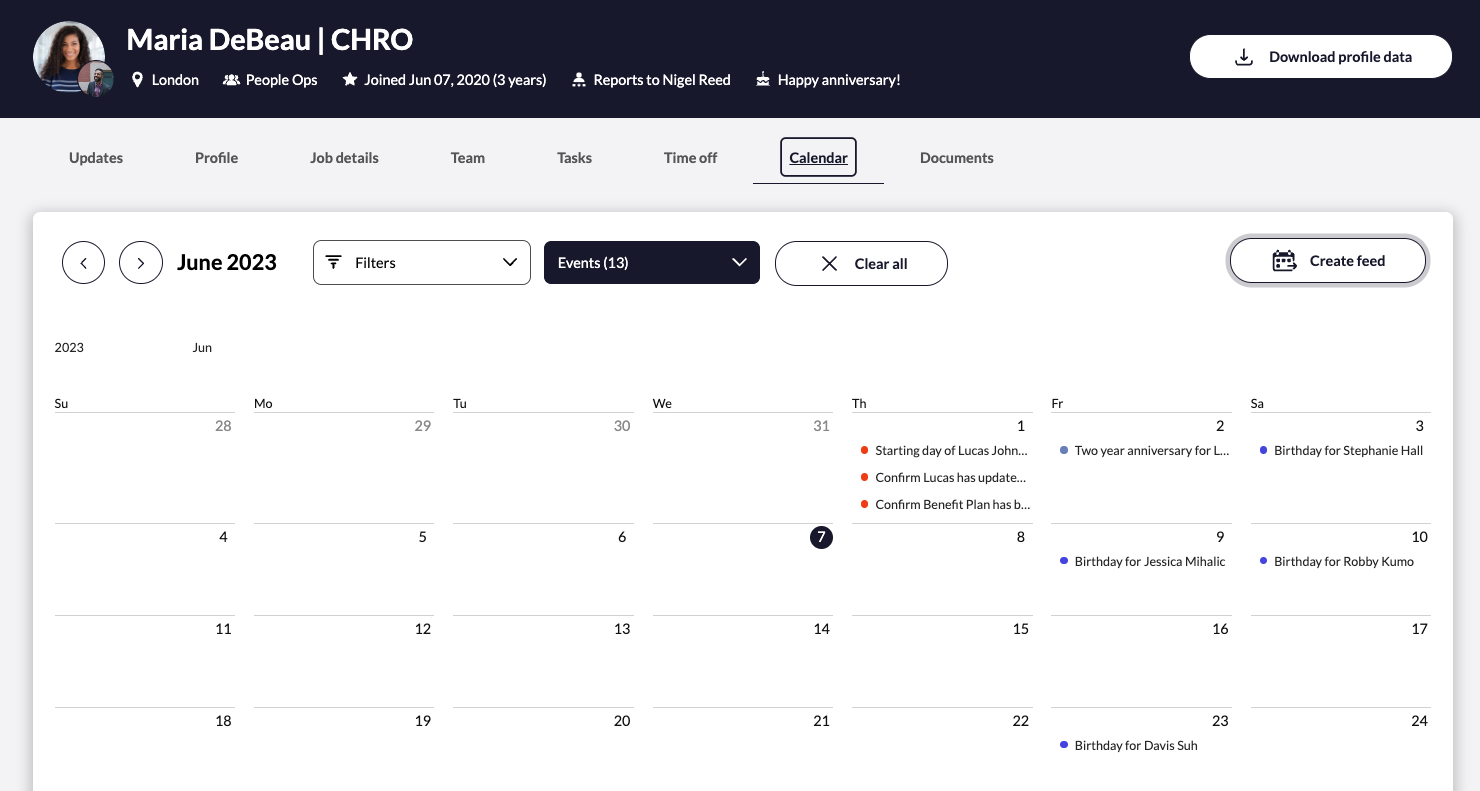Advance to next month with right arrow
Screen dimensions: 1480x791
(141, 263)
